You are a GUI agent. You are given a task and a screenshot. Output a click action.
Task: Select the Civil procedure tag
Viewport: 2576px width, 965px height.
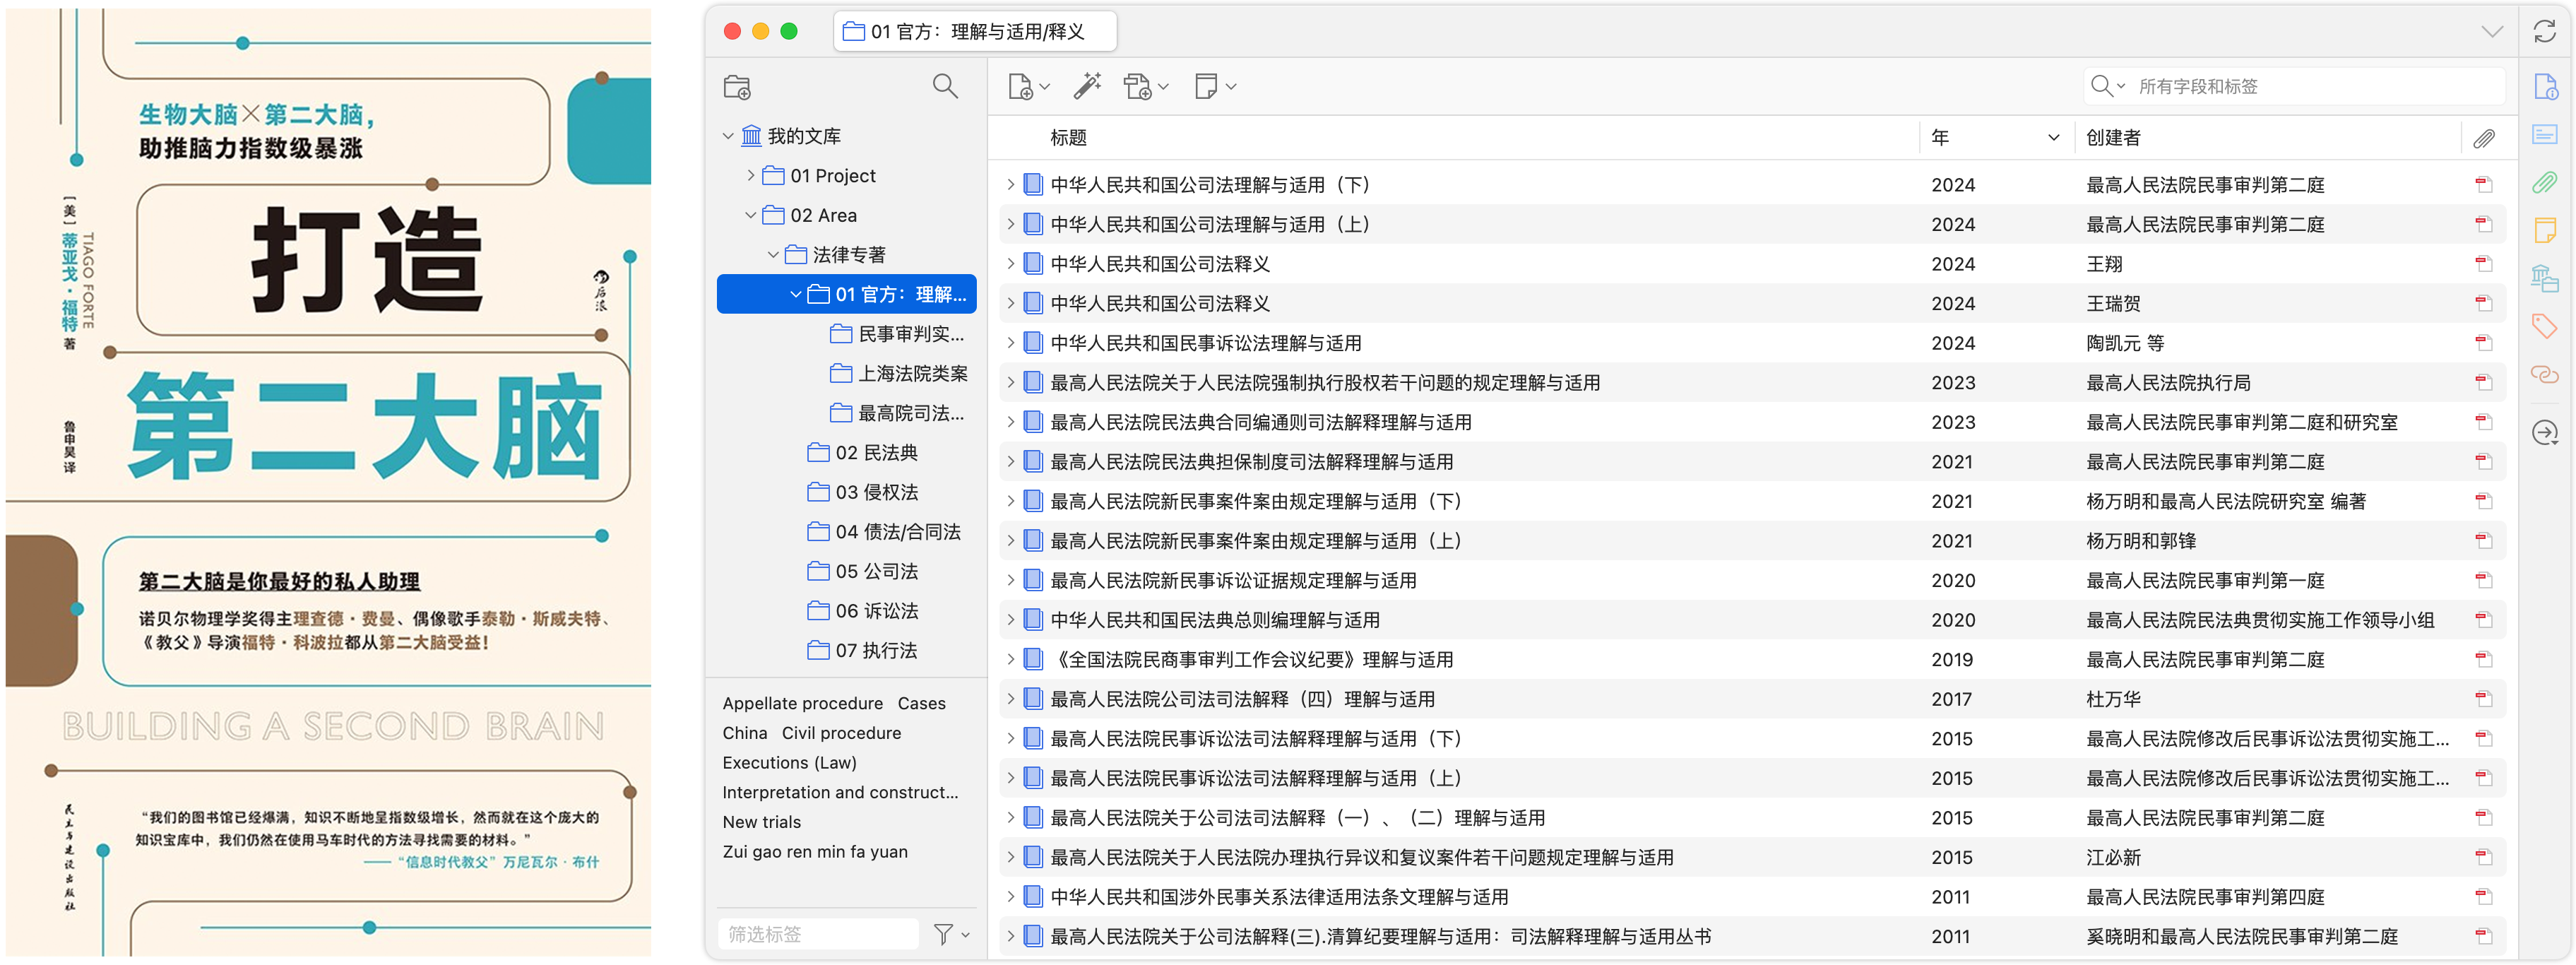840,733
